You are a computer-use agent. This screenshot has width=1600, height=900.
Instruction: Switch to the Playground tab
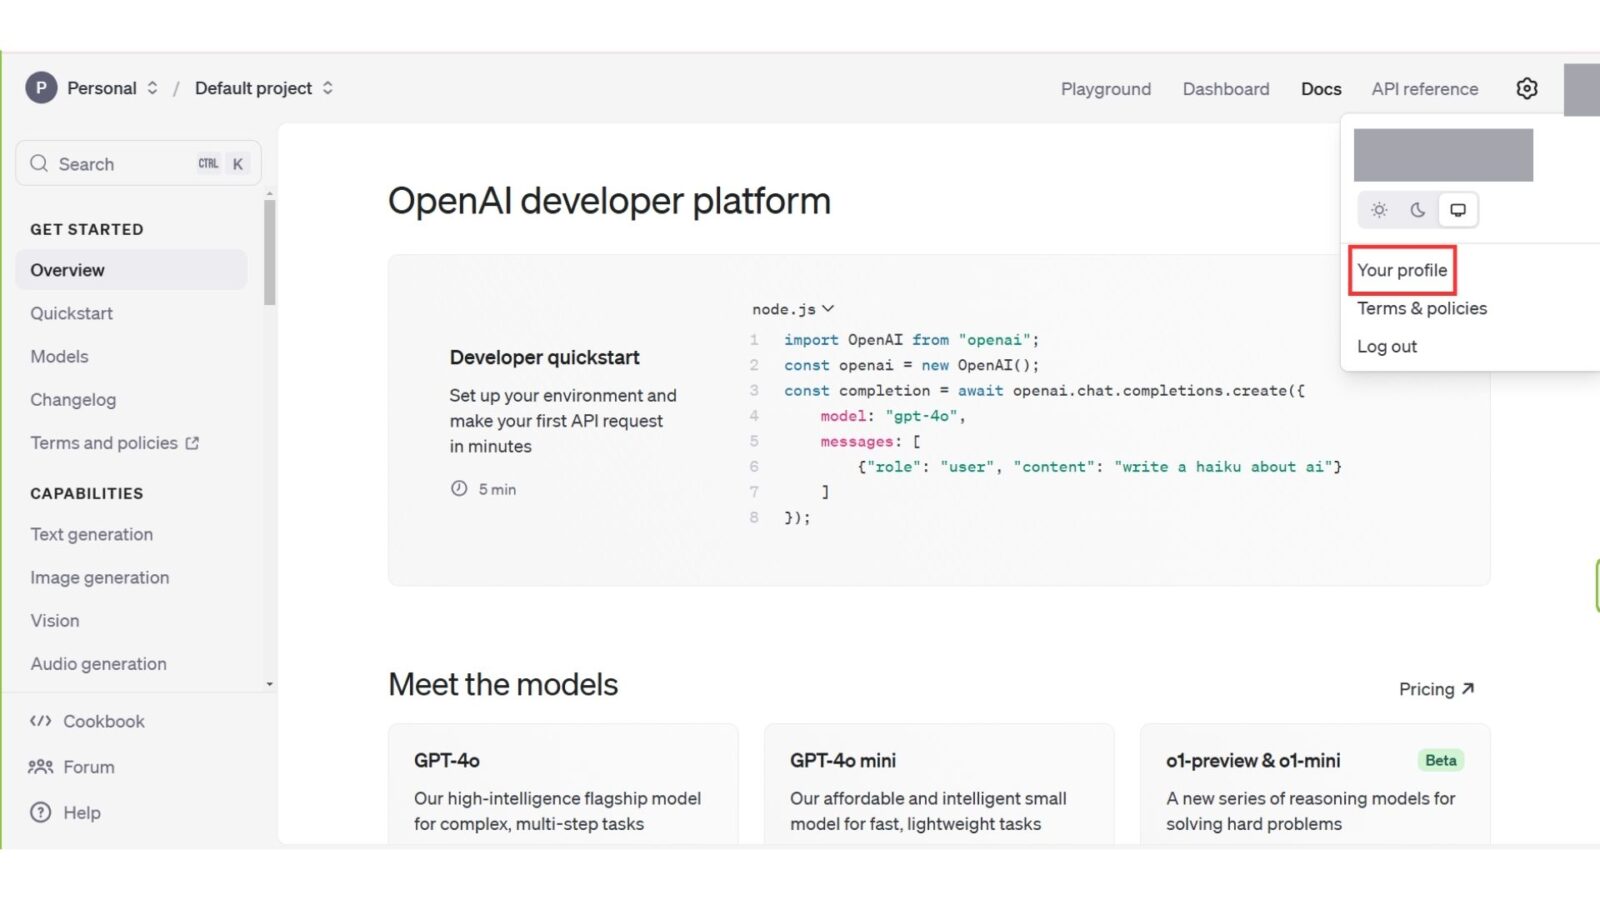click(x=1105, y=89)
